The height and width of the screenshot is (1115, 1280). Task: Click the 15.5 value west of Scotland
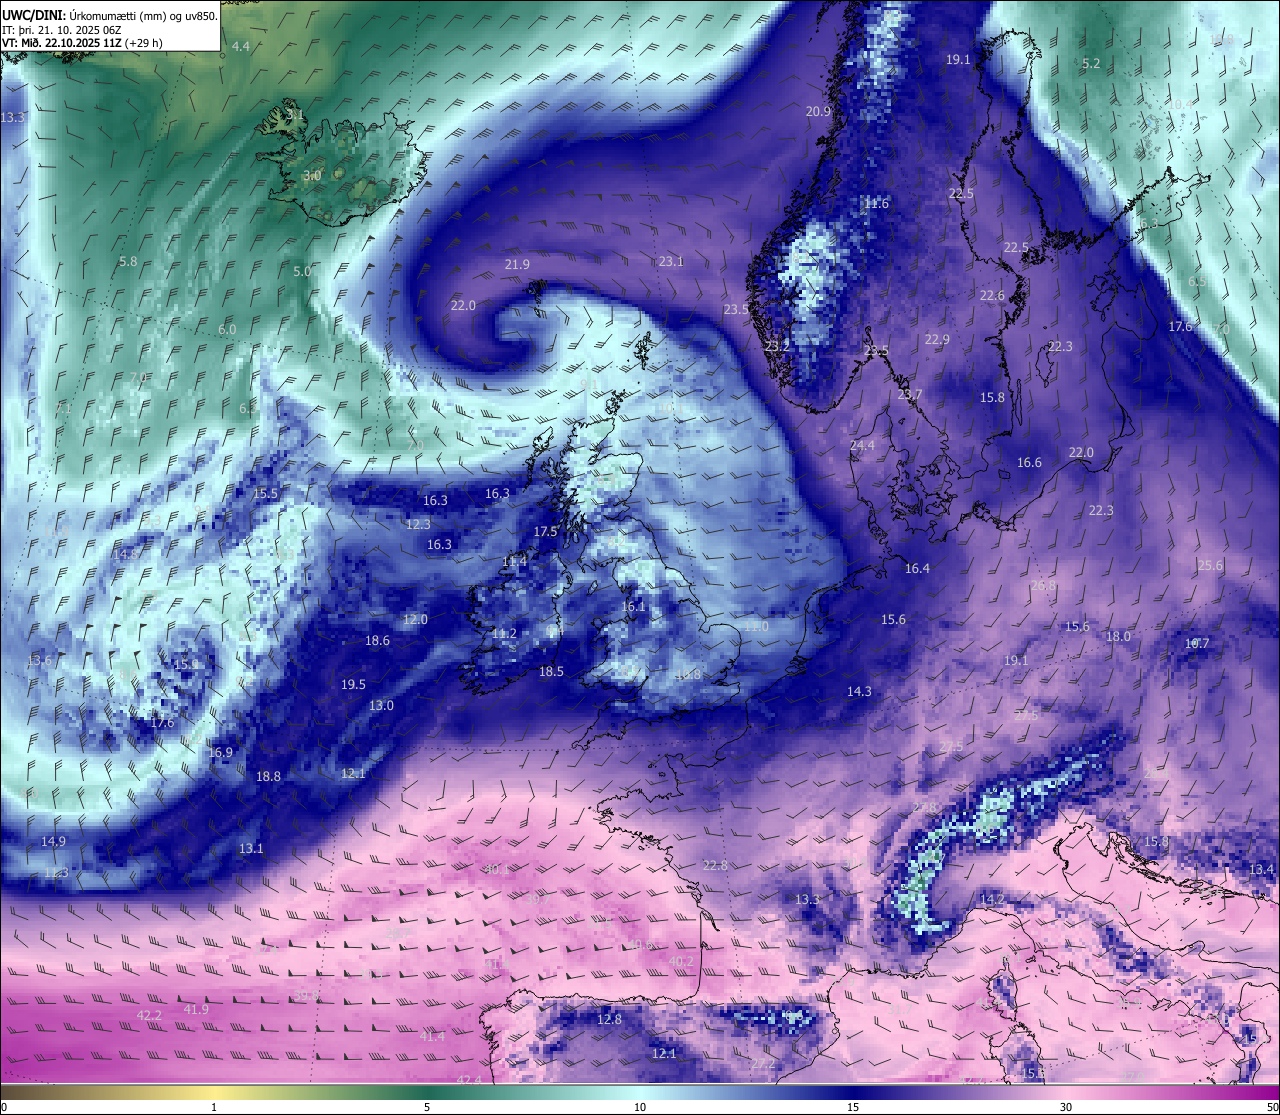pyautogui.click(x=265, y=494)
